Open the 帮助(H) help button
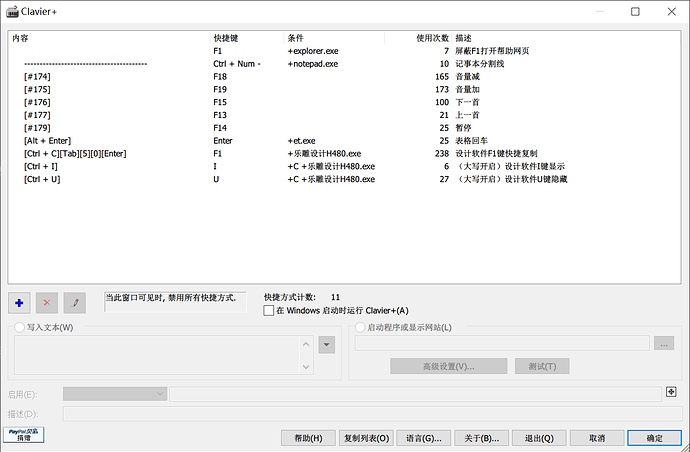This screenshot has height=452, width=690. pos(308,438)
